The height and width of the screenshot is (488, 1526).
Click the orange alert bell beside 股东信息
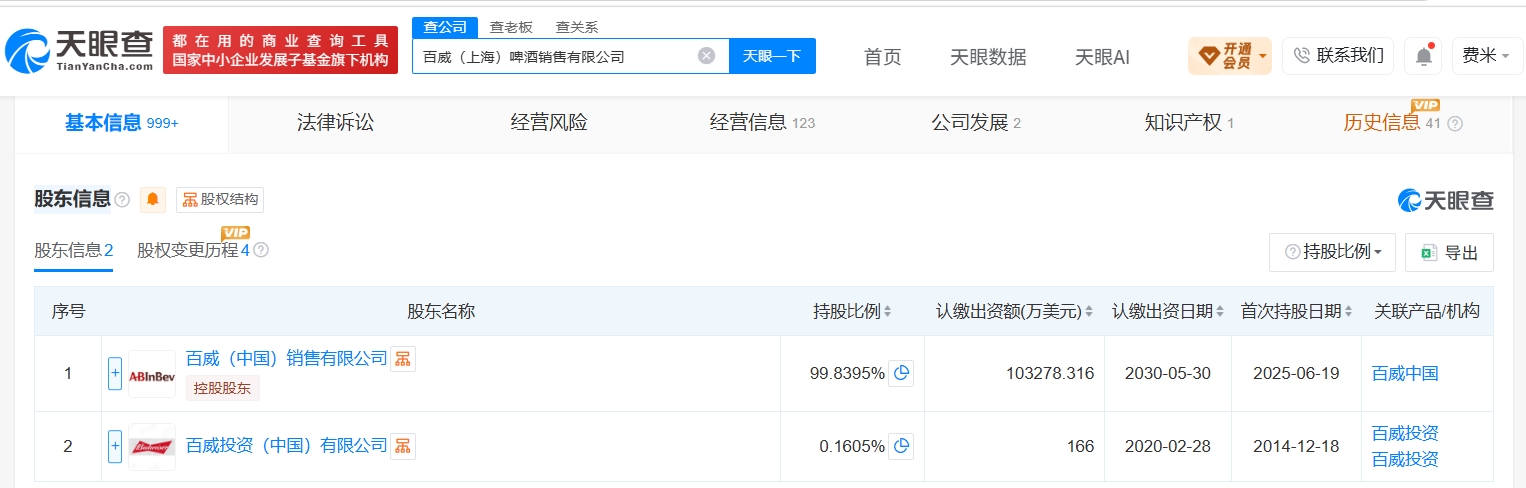tap(153, 199)
